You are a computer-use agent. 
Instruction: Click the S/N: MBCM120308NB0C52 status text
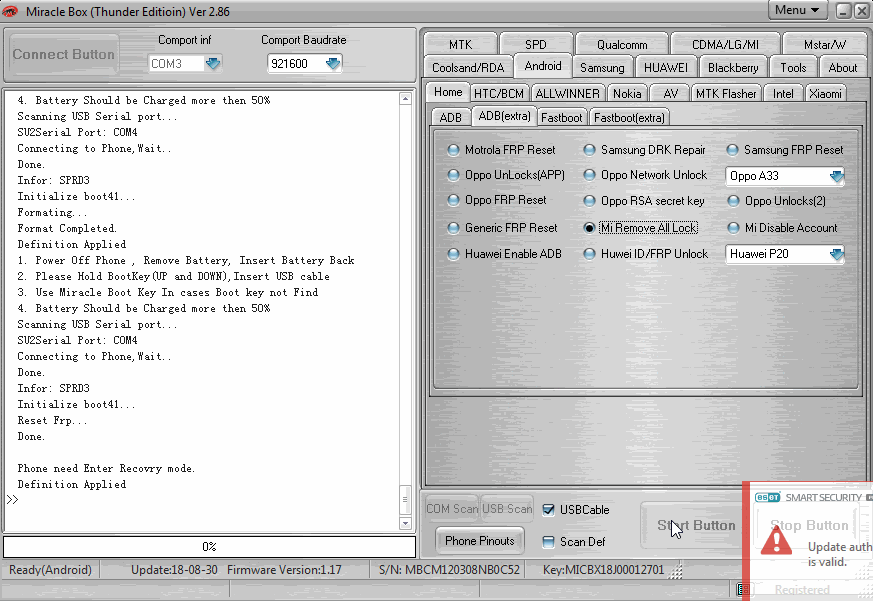tap(449, 570)
